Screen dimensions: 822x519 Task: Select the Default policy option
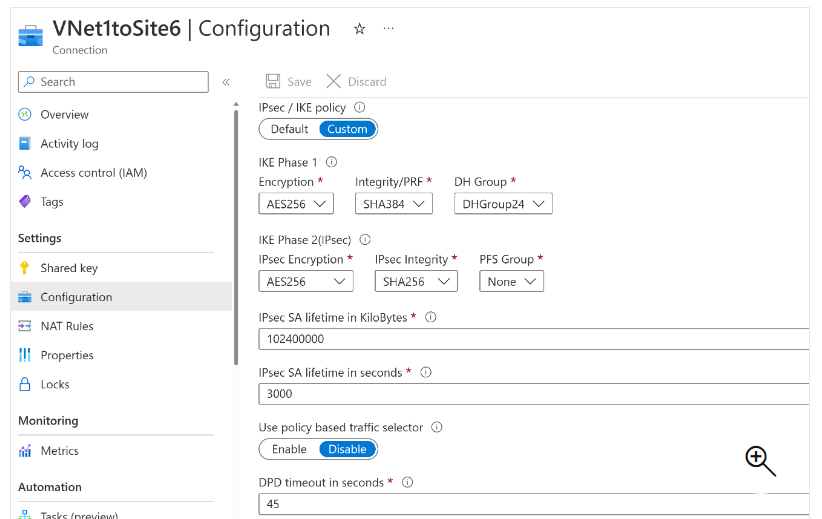coord(289,129)
